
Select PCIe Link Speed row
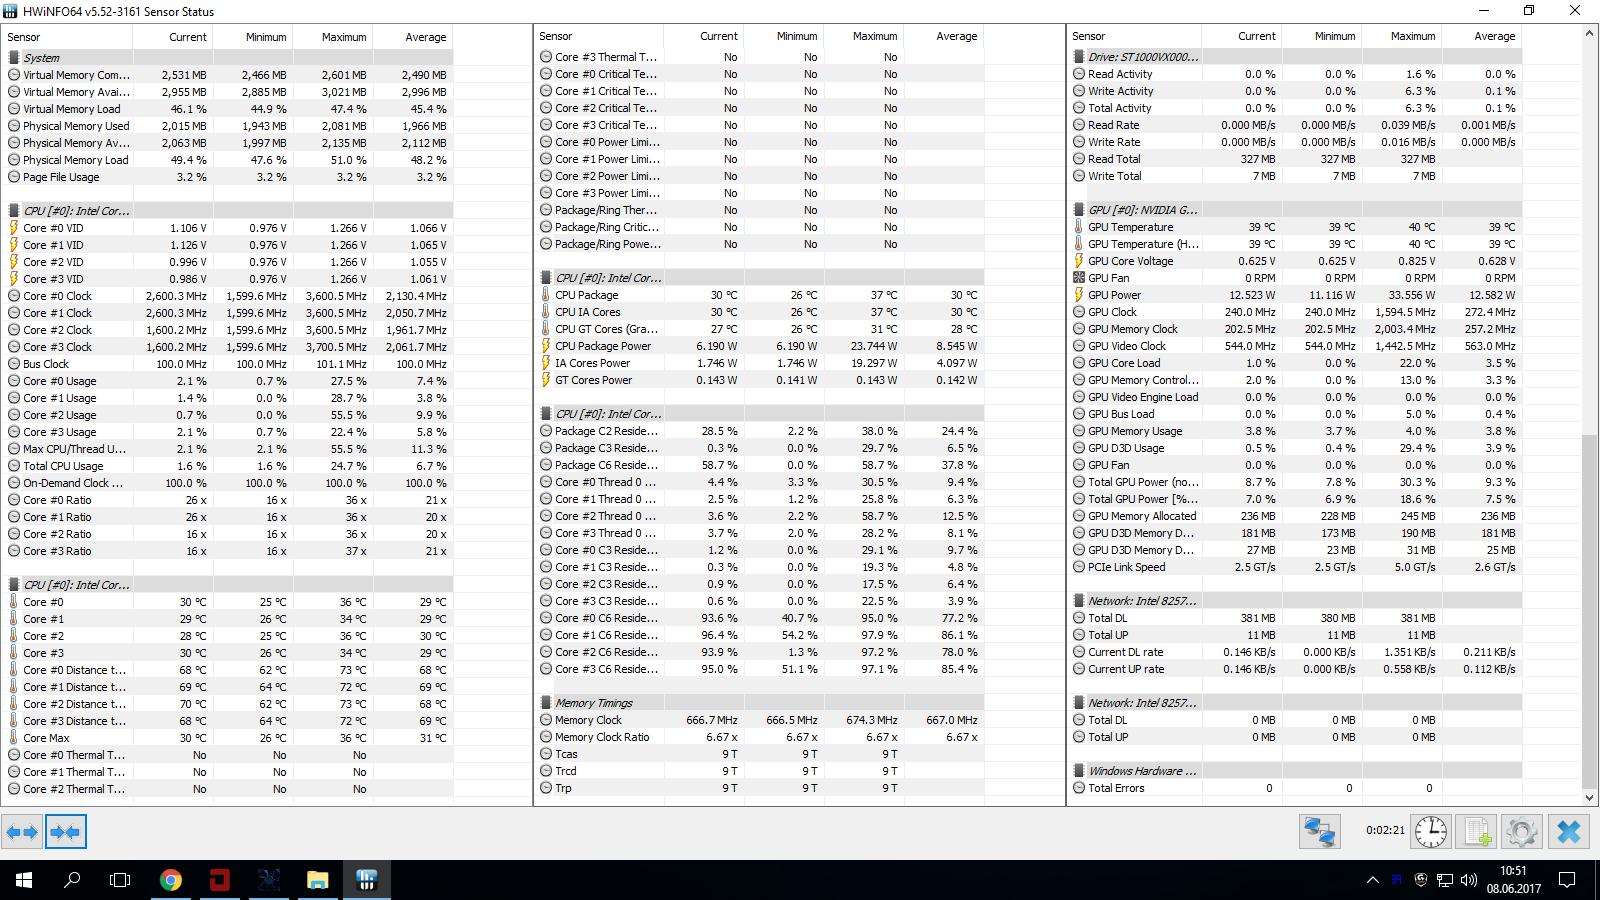[1295, 567]
